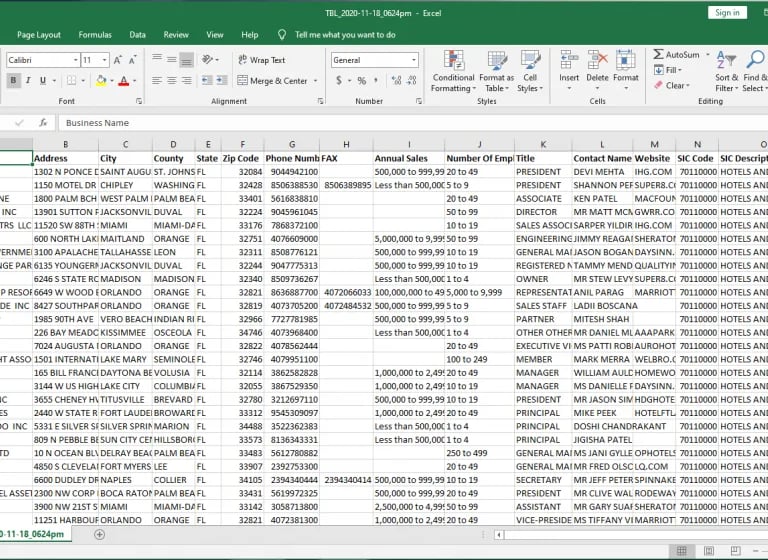Add a new sheet with plus button
The image size is (768, 560).
point(99,535)
